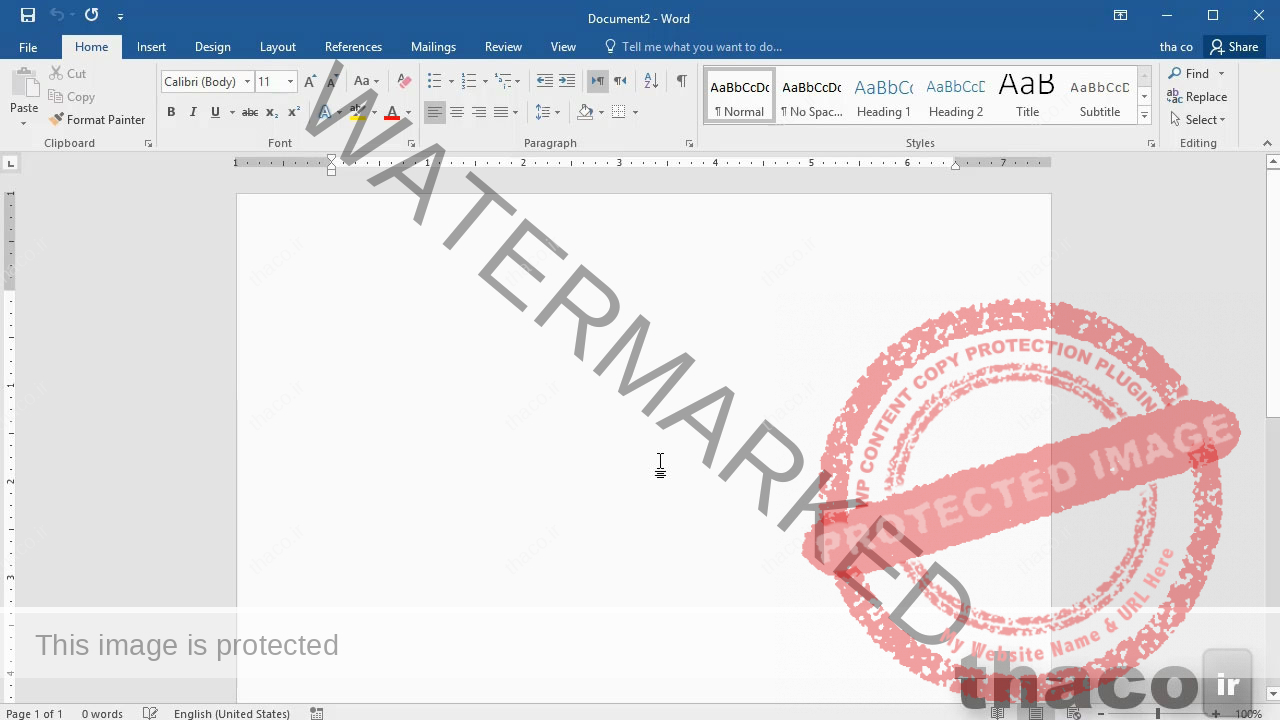Click the tab selector at ruler corner

(x=10, y=163)
